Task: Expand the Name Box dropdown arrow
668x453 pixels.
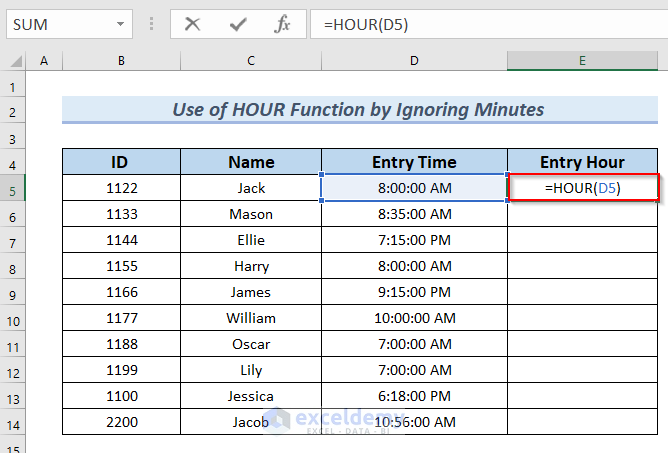Action: coord(120,24)
